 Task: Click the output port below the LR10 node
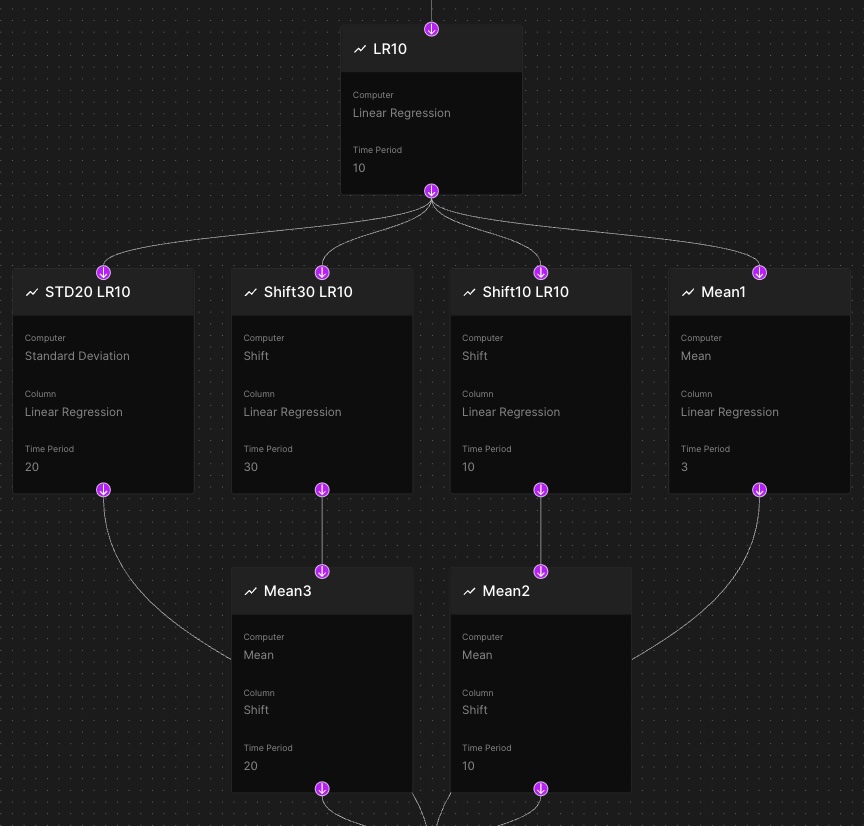431,191
